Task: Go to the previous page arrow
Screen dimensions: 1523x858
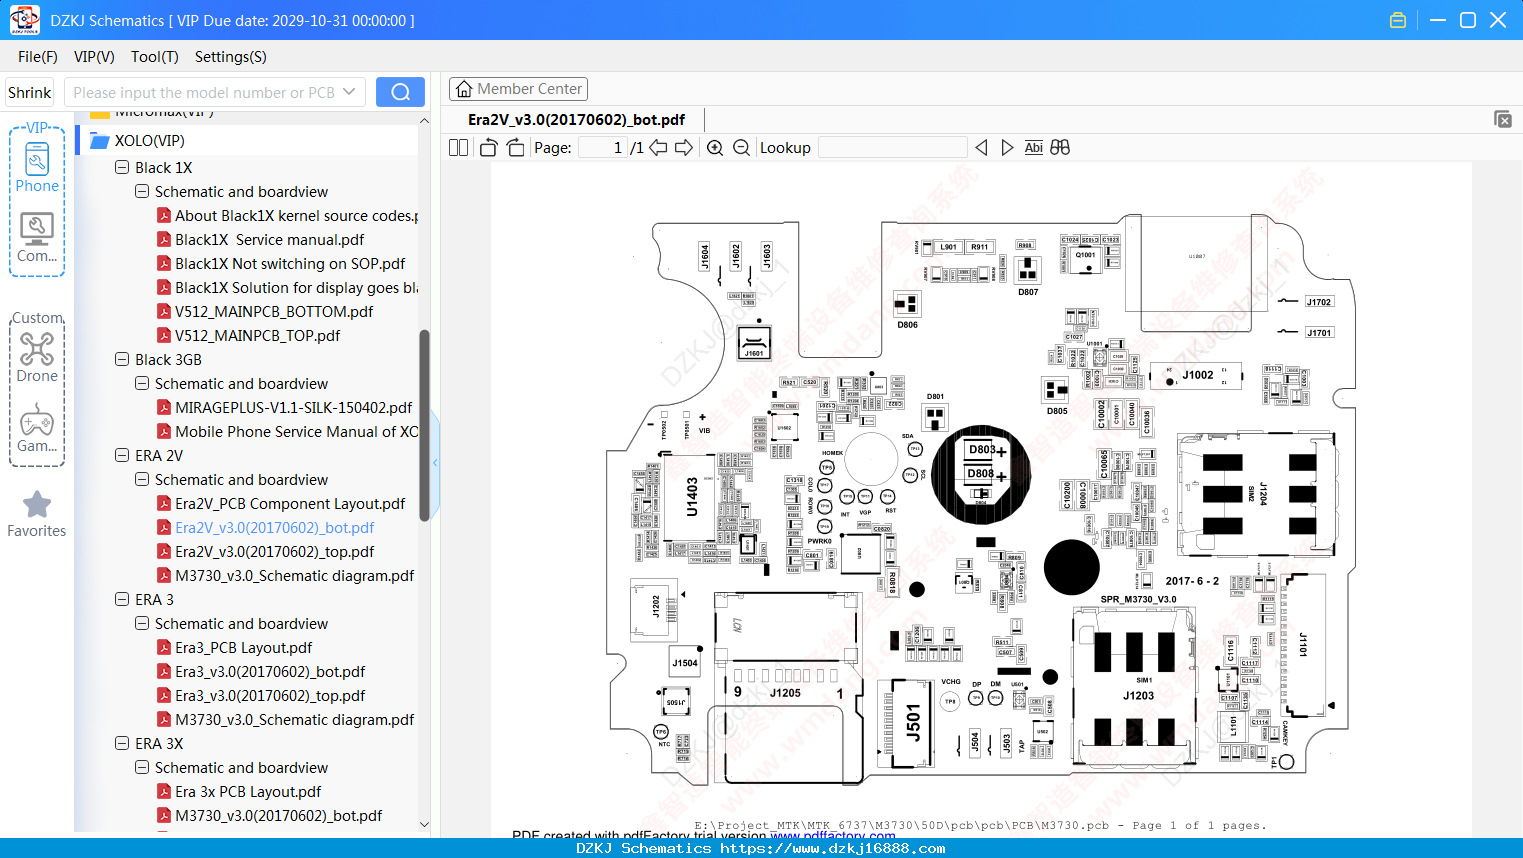Action: (x=658, y=148)
